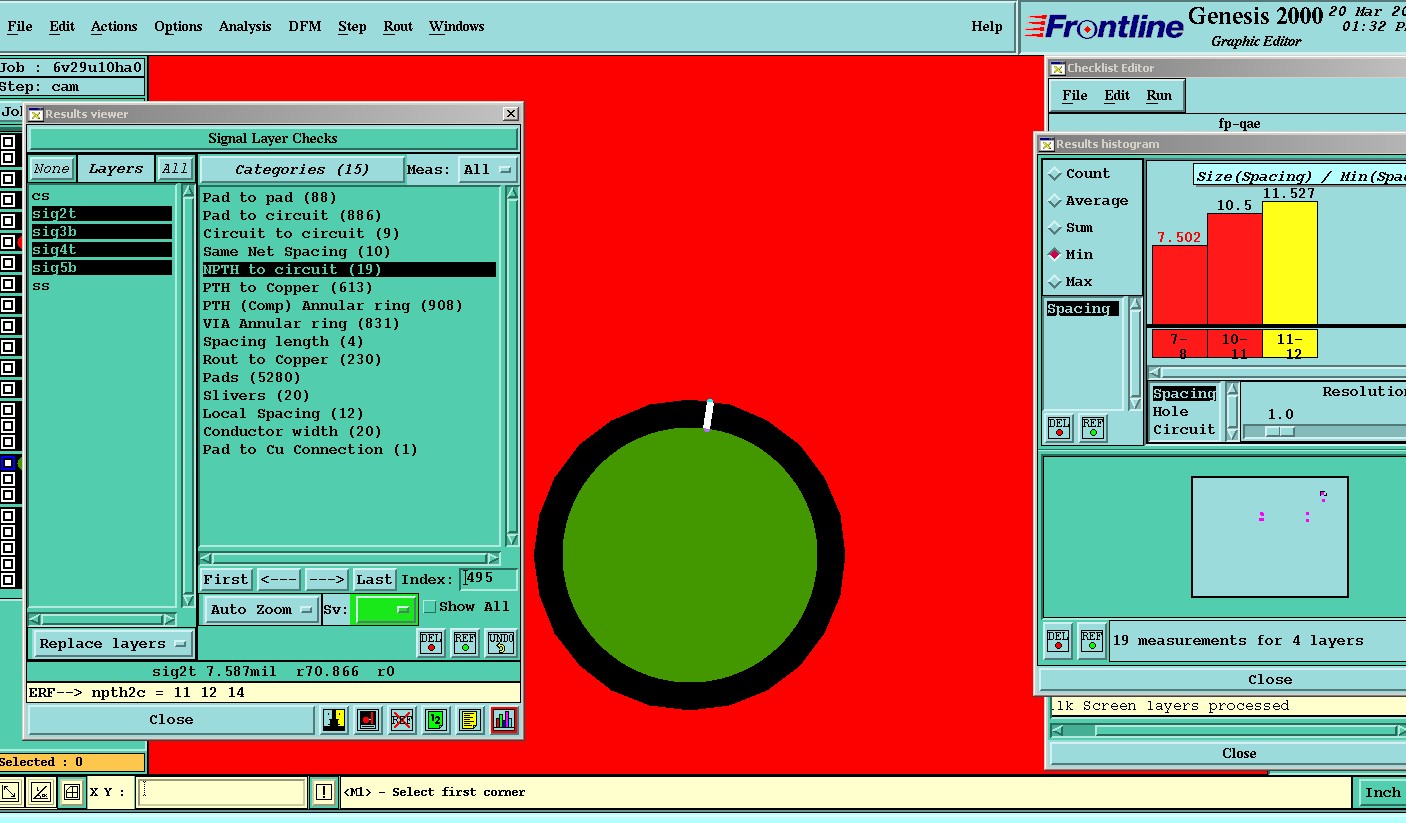
Task: Open File menu in main menu bar
Action: pyautogui.click(x=20, y=26)
